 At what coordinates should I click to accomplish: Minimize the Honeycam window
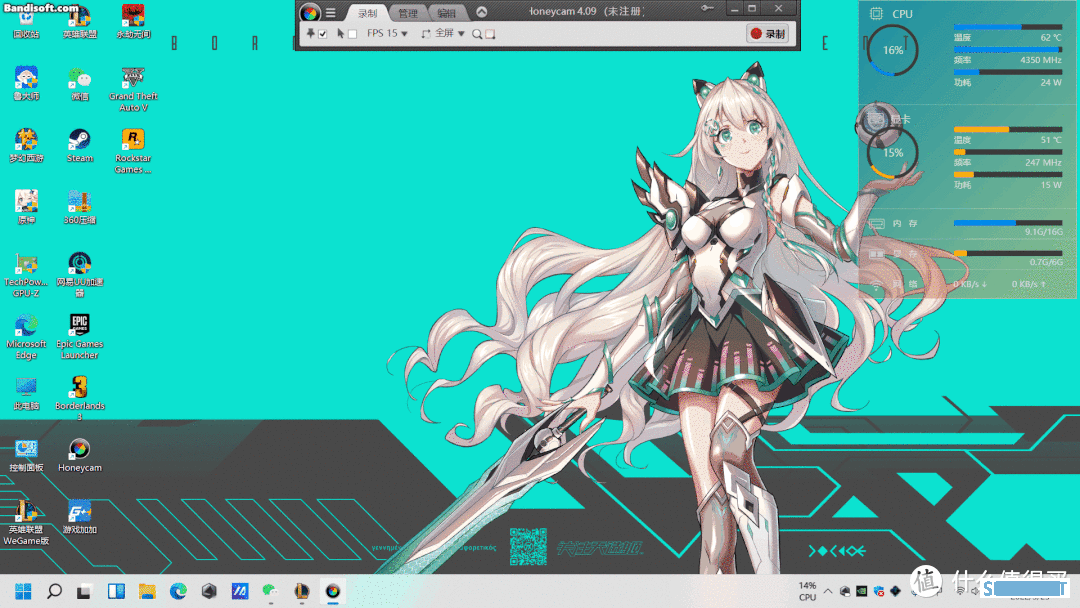pos(734,9)
